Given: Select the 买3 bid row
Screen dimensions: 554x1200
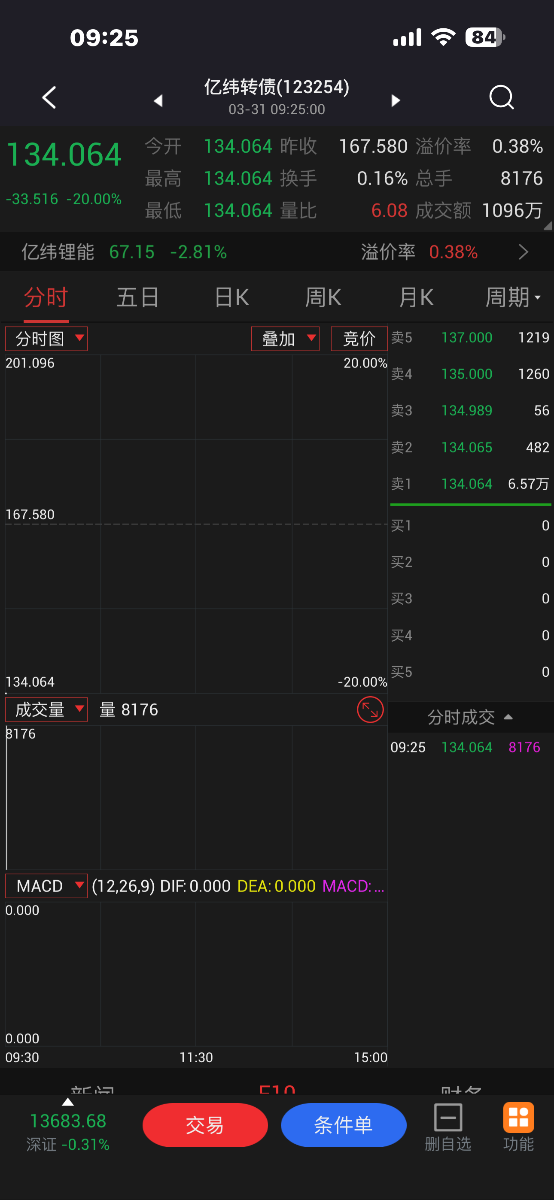Looking at the screenshot, I should (470, 599).
